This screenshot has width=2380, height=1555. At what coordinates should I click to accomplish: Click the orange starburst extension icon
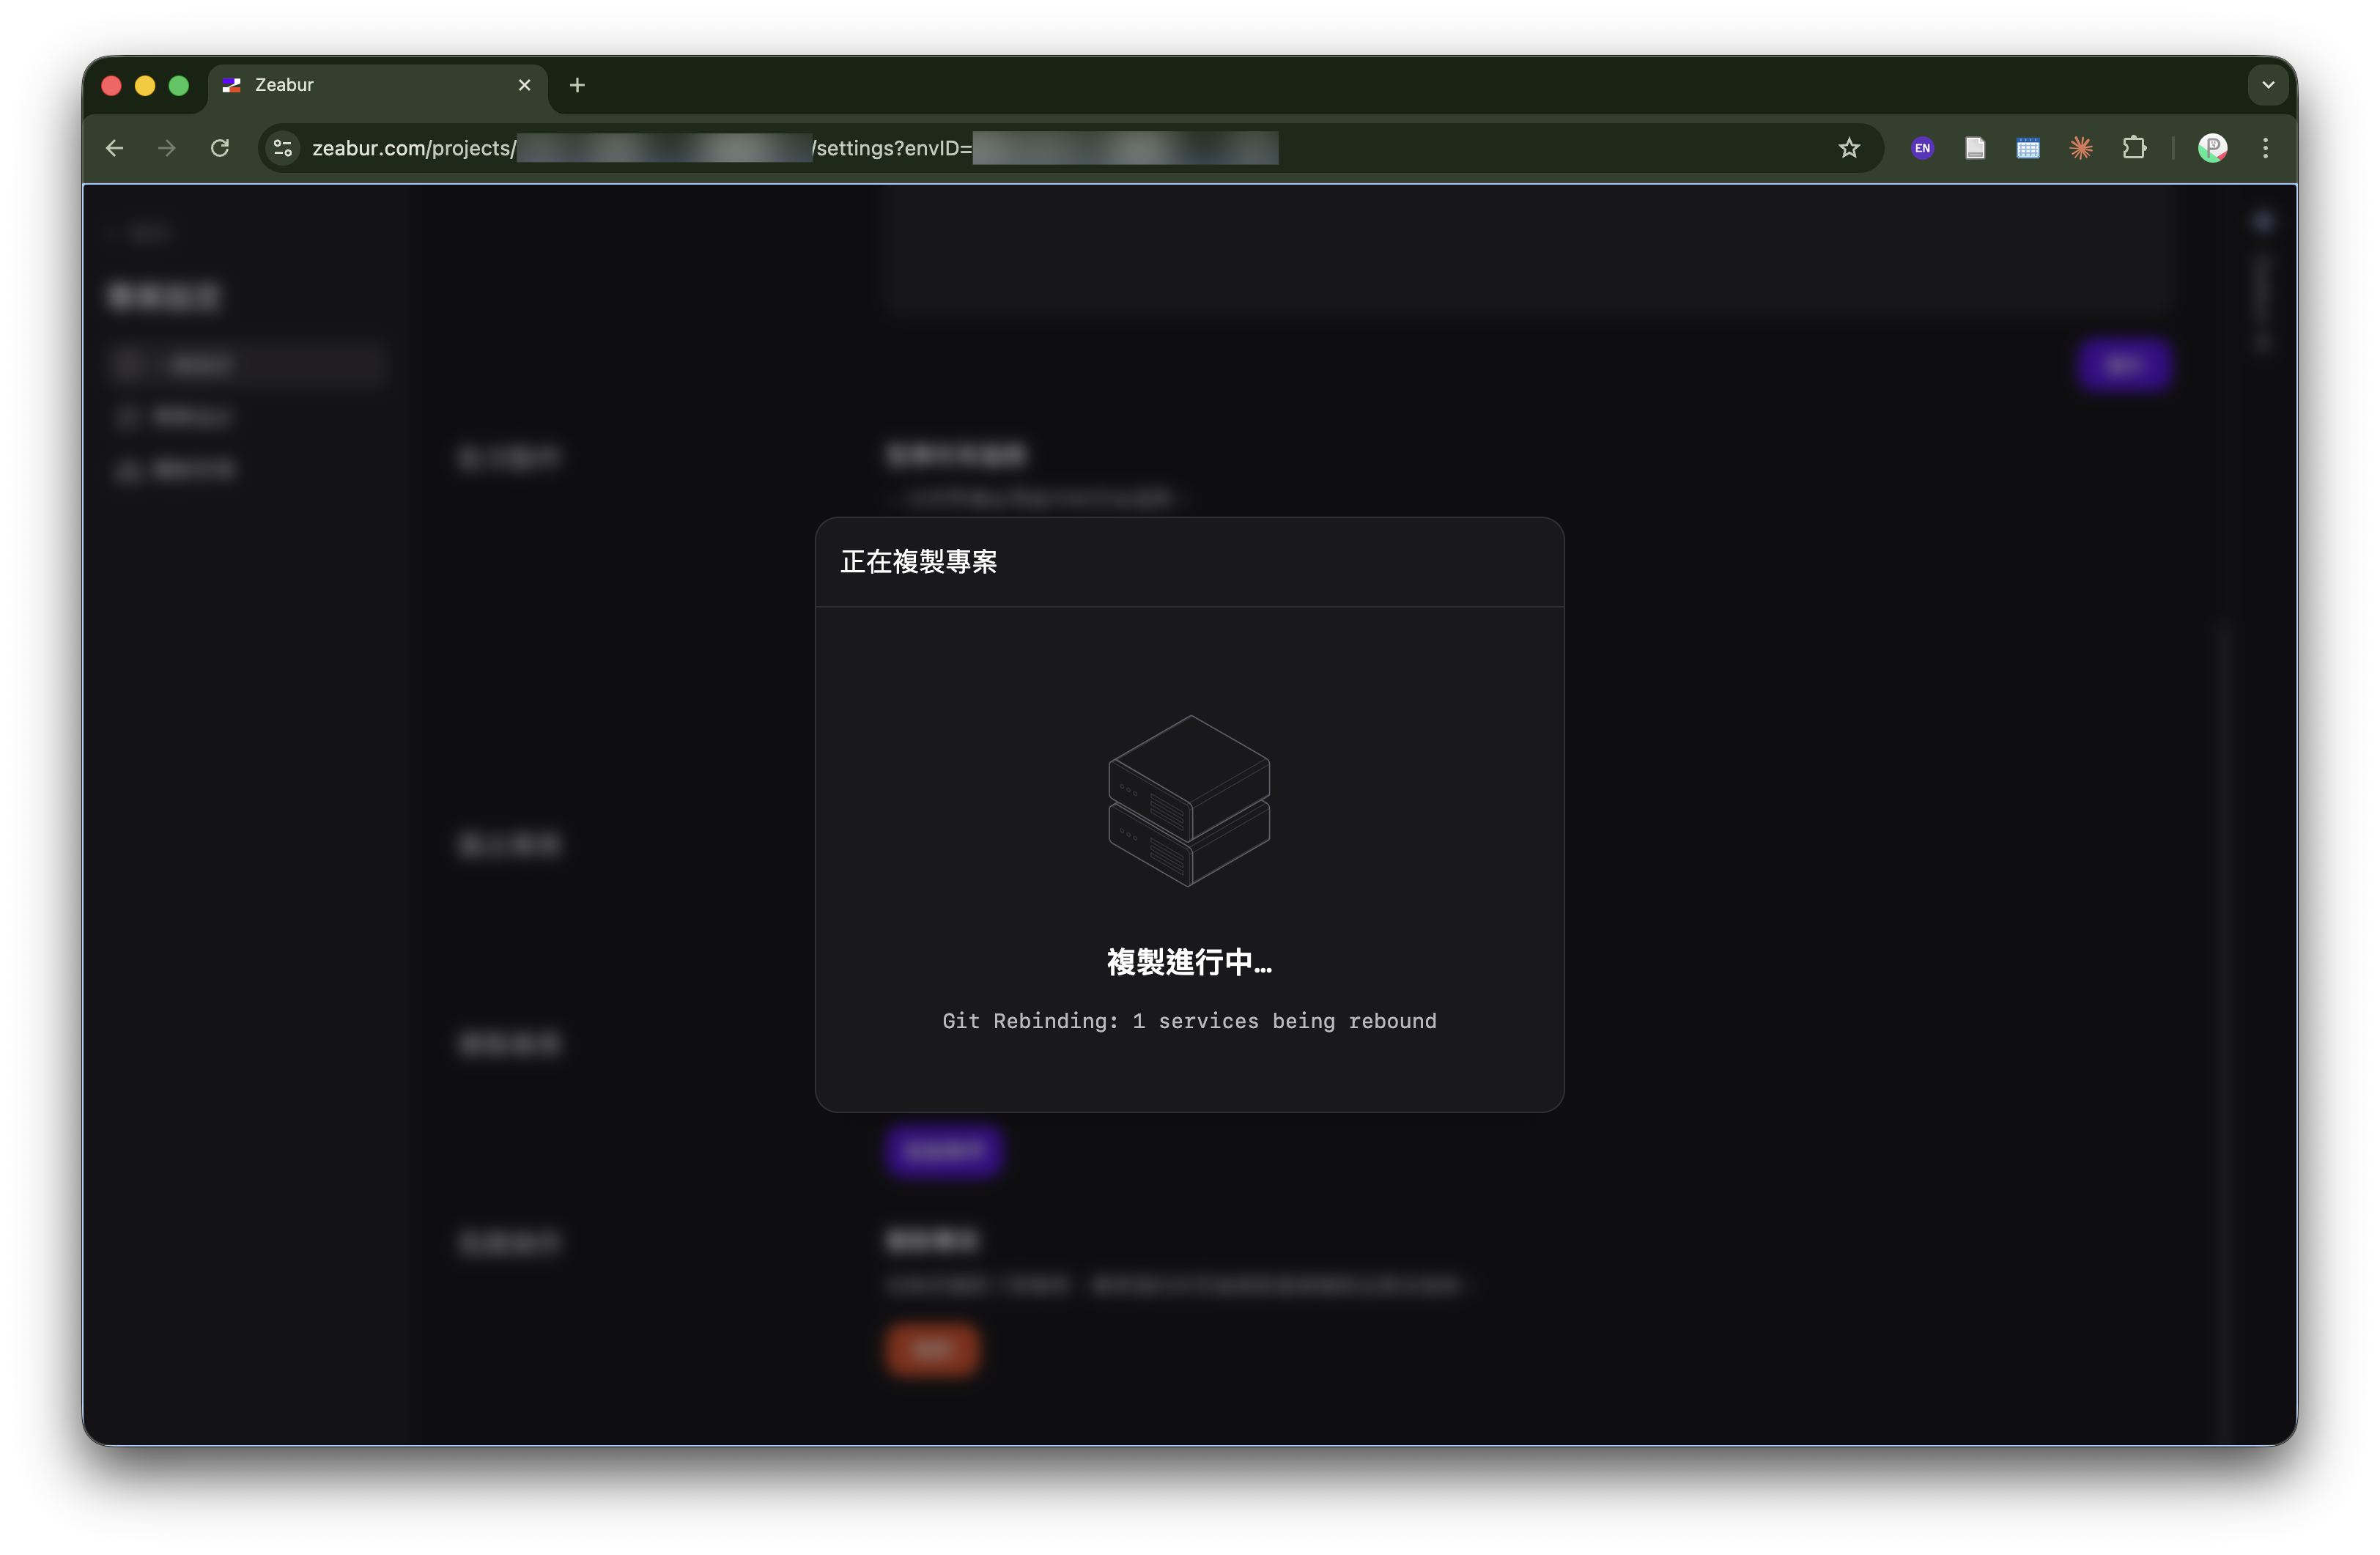[x=2080, y=148]
